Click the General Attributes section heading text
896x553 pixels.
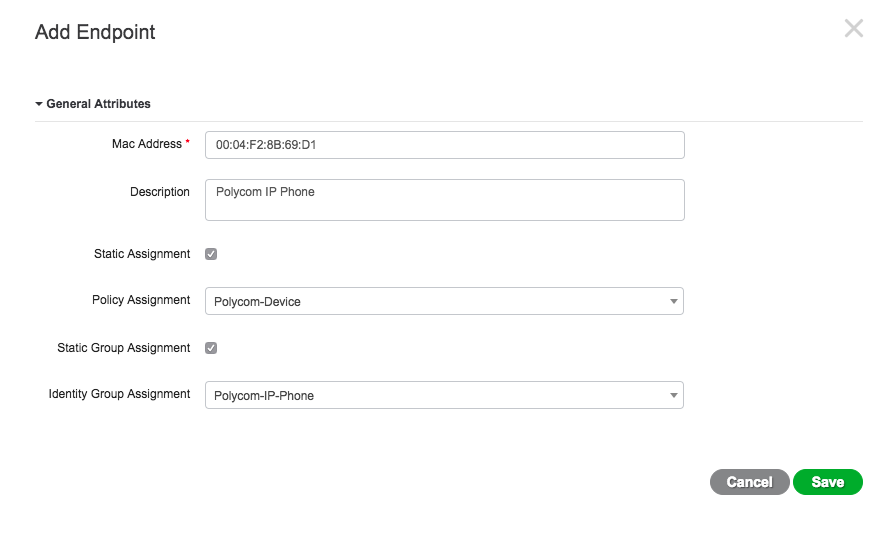tap(98, 104)
